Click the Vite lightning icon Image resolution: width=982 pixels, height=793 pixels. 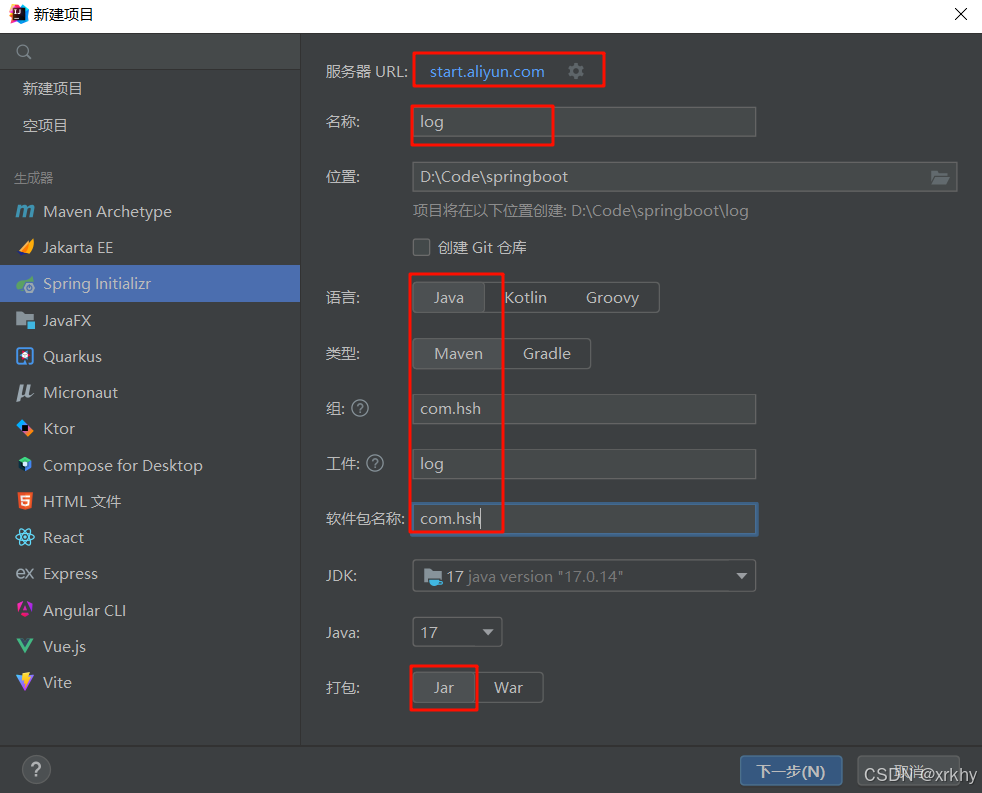point(25,682)
